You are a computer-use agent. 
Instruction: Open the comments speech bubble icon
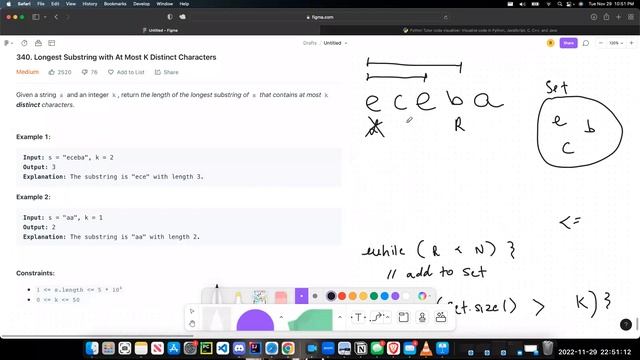click(x=586, y=43)
